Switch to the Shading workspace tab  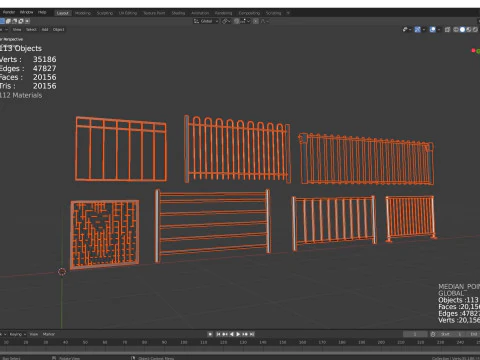pos(178,13)
